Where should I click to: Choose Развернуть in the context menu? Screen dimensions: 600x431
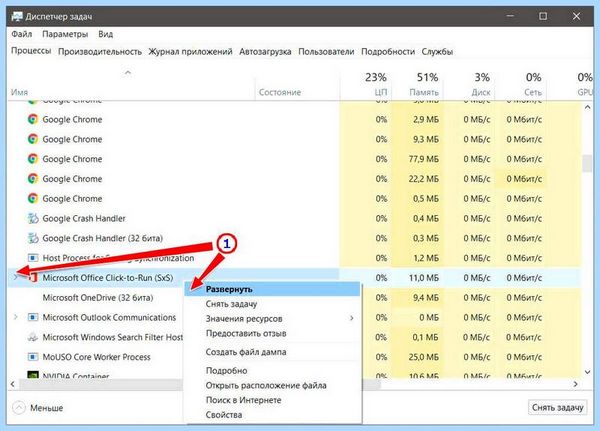272,289
